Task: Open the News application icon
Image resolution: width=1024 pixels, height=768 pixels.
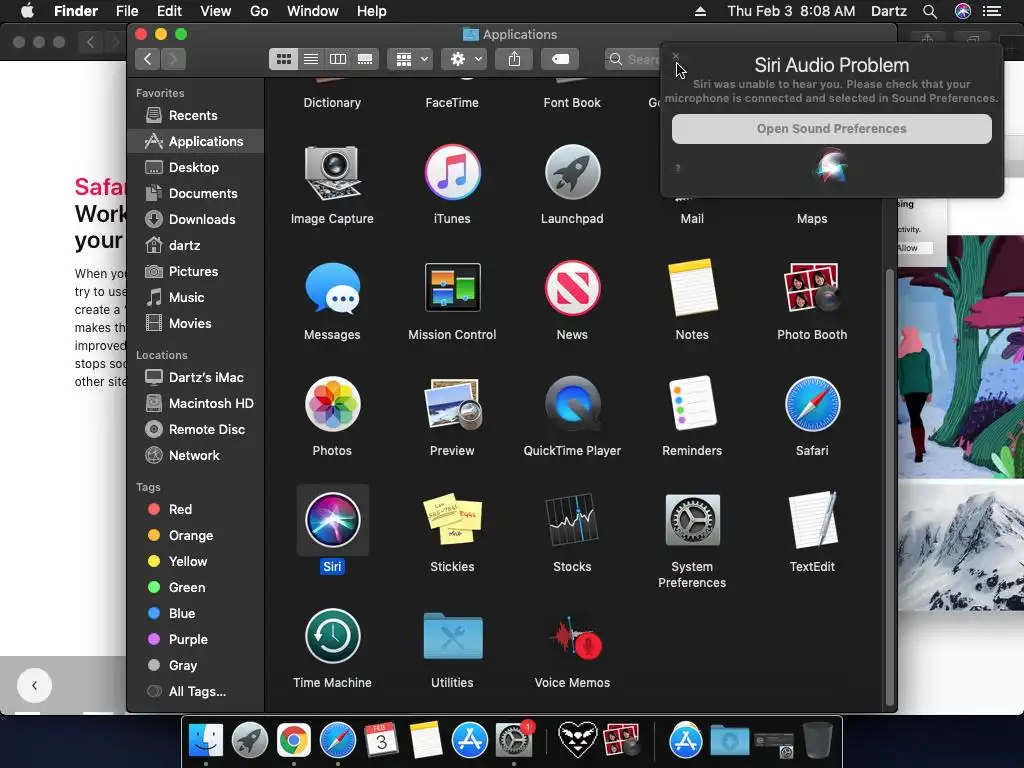Action: [x=572, y=288]
